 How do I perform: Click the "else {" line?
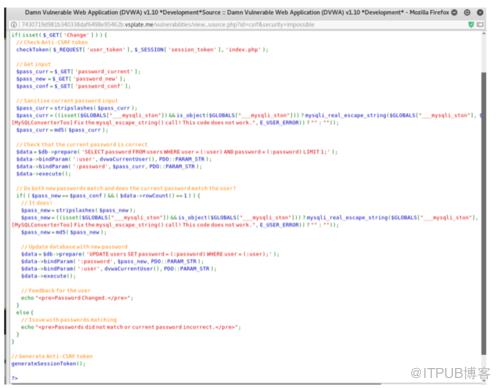coord(25,312)
